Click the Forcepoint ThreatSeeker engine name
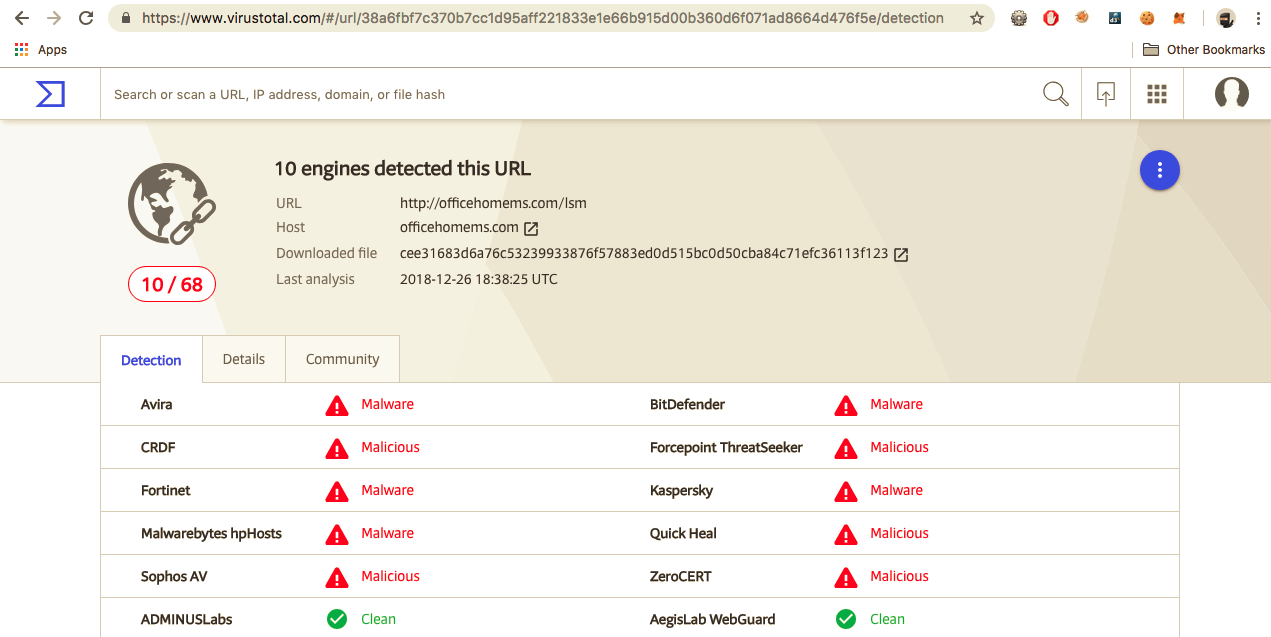The width and height of the screenshot is (1271, 637). coord(726,448)
